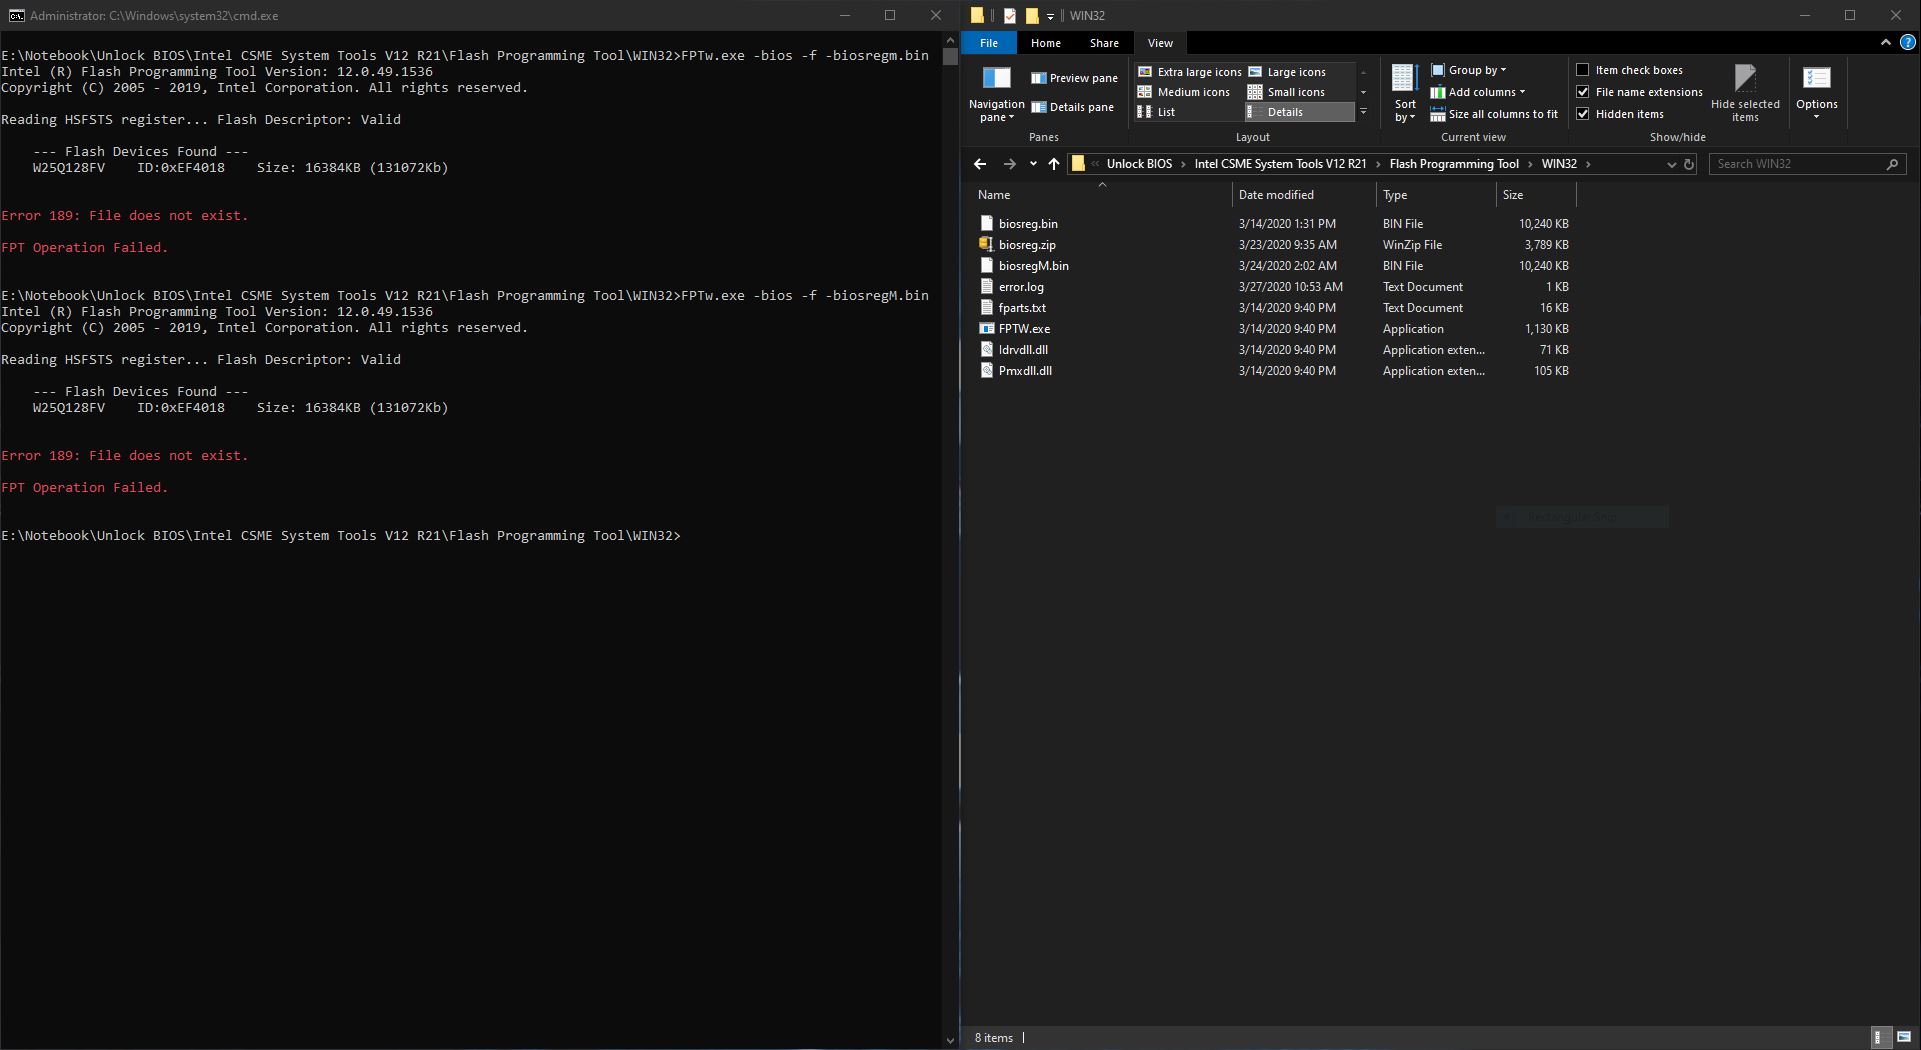Switch to the Home ribbon tab

pos(1046,43)
